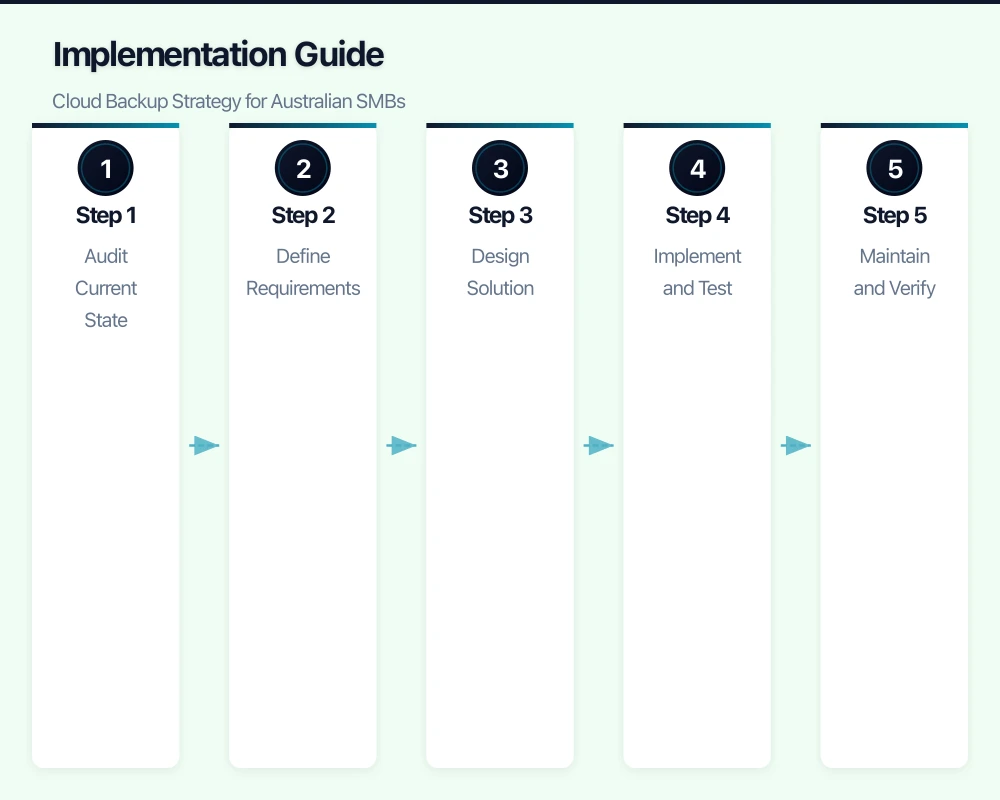Click the 'Audit Current State' description text
The height and width of the screenshot is (800, 1000).
[x=106, y=288]
